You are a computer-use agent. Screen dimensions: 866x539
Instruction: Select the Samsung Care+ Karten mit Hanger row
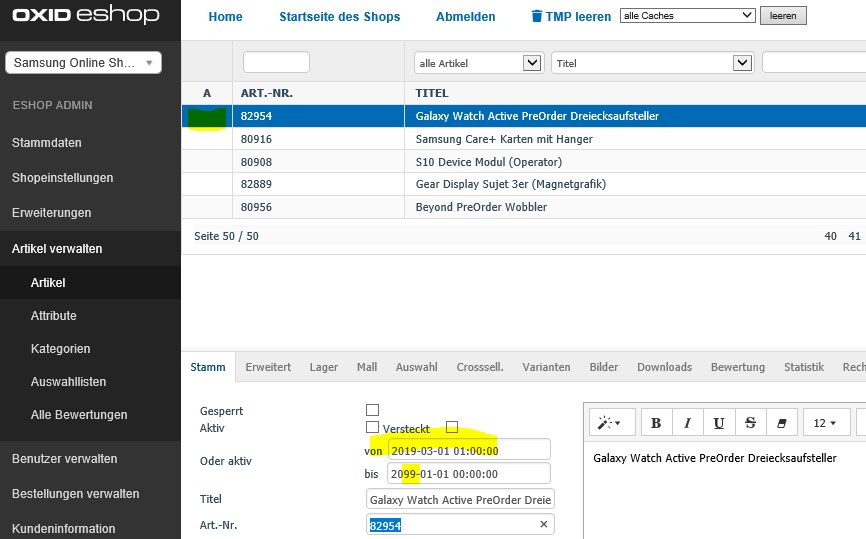click(504, 139)
